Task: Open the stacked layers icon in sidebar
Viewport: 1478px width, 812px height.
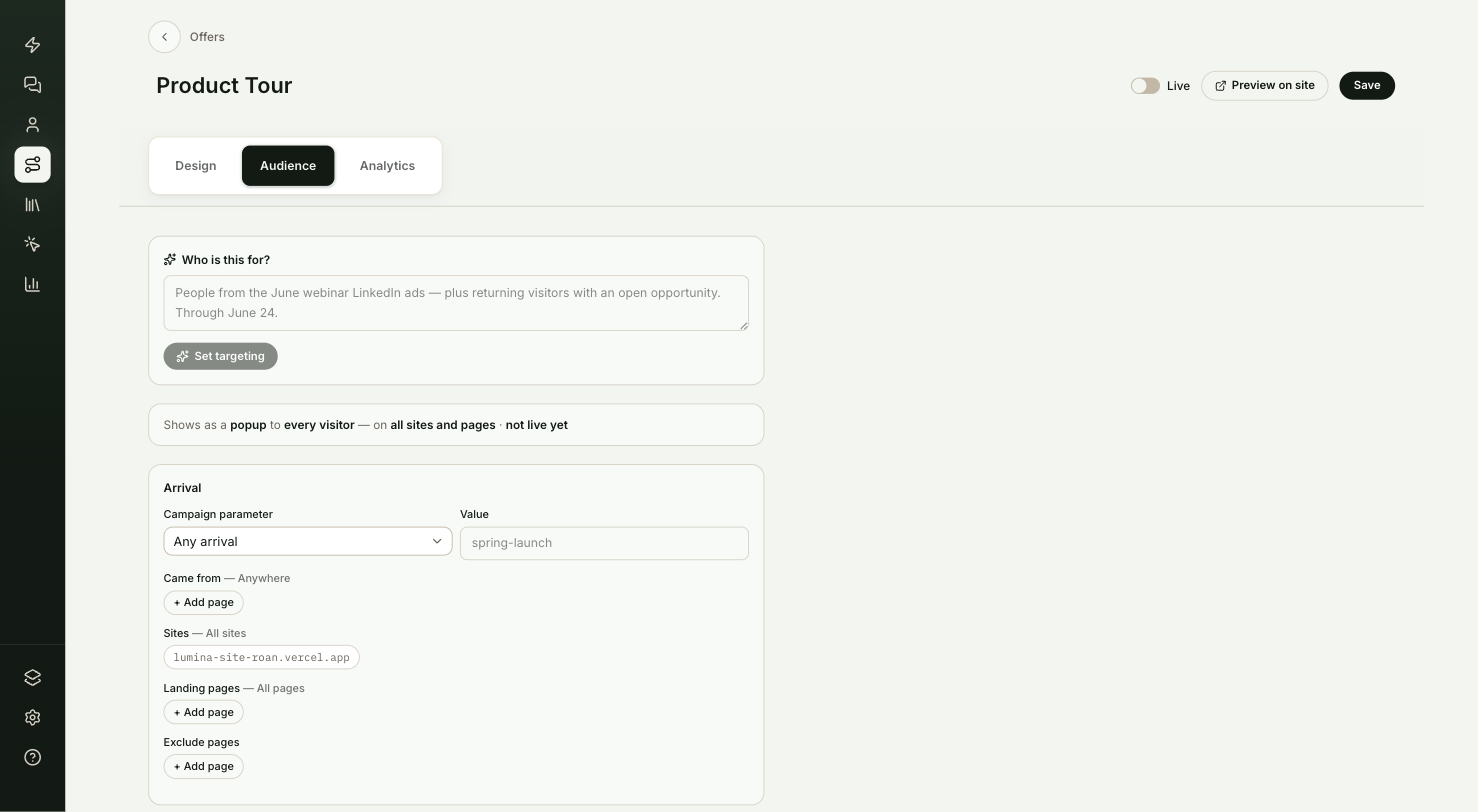Action: 32,678
